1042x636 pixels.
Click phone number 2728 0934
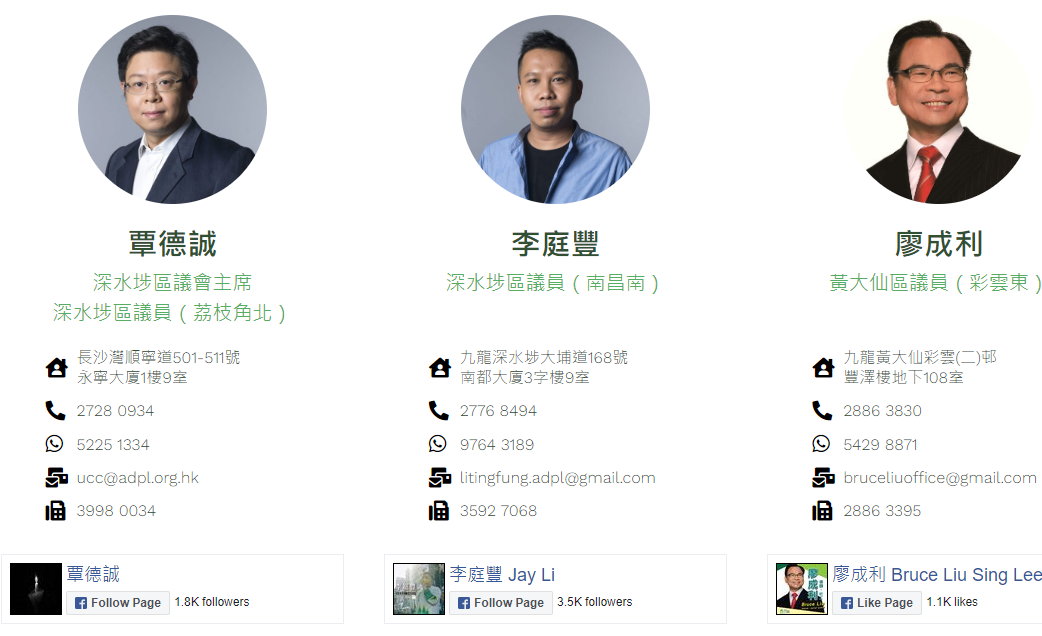(115, 411)
